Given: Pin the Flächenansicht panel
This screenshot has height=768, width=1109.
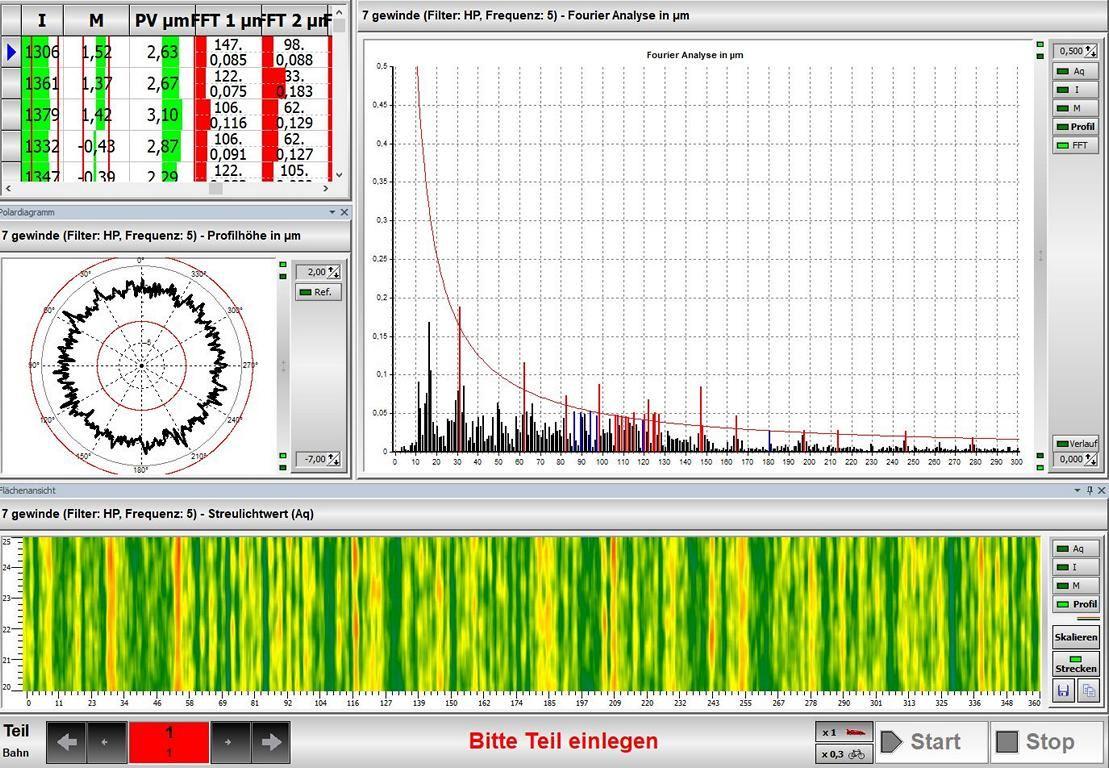Looking at the screenshot, I should pyautogui.click(x=1091, y=490).
